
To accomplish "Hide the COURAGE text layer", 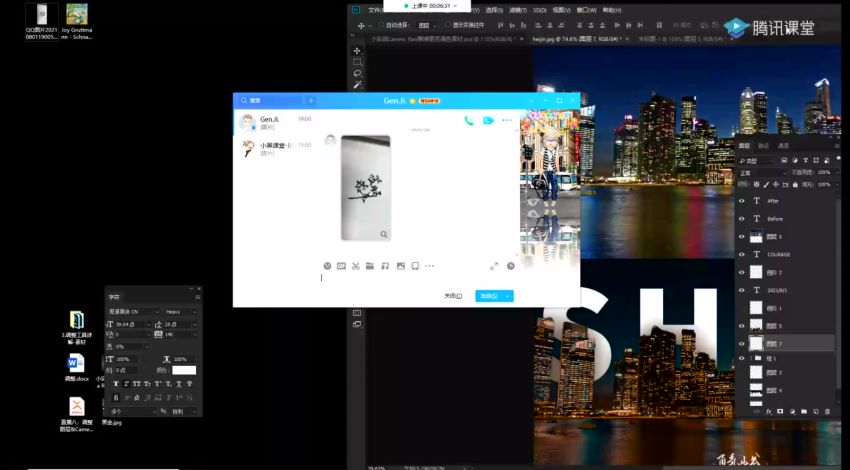I will pos(742,254).
